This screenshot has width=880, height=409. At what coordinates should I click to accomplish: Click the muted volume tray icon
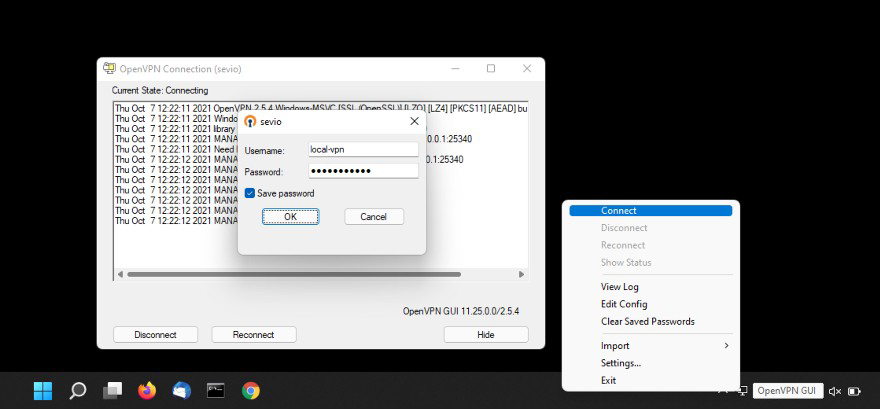click(835, 391)
